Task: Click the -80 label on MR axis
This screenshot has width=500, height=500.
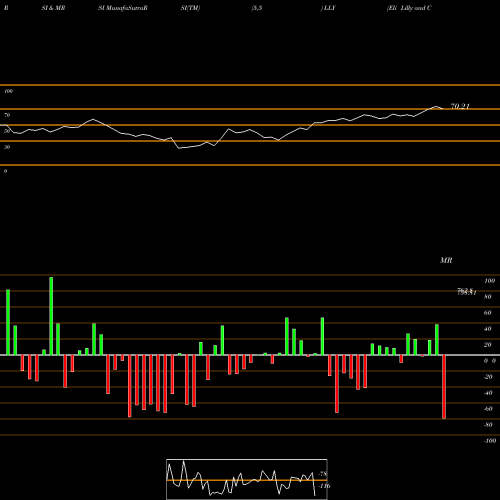Action: pyautogui.click(x=488, y=425)
